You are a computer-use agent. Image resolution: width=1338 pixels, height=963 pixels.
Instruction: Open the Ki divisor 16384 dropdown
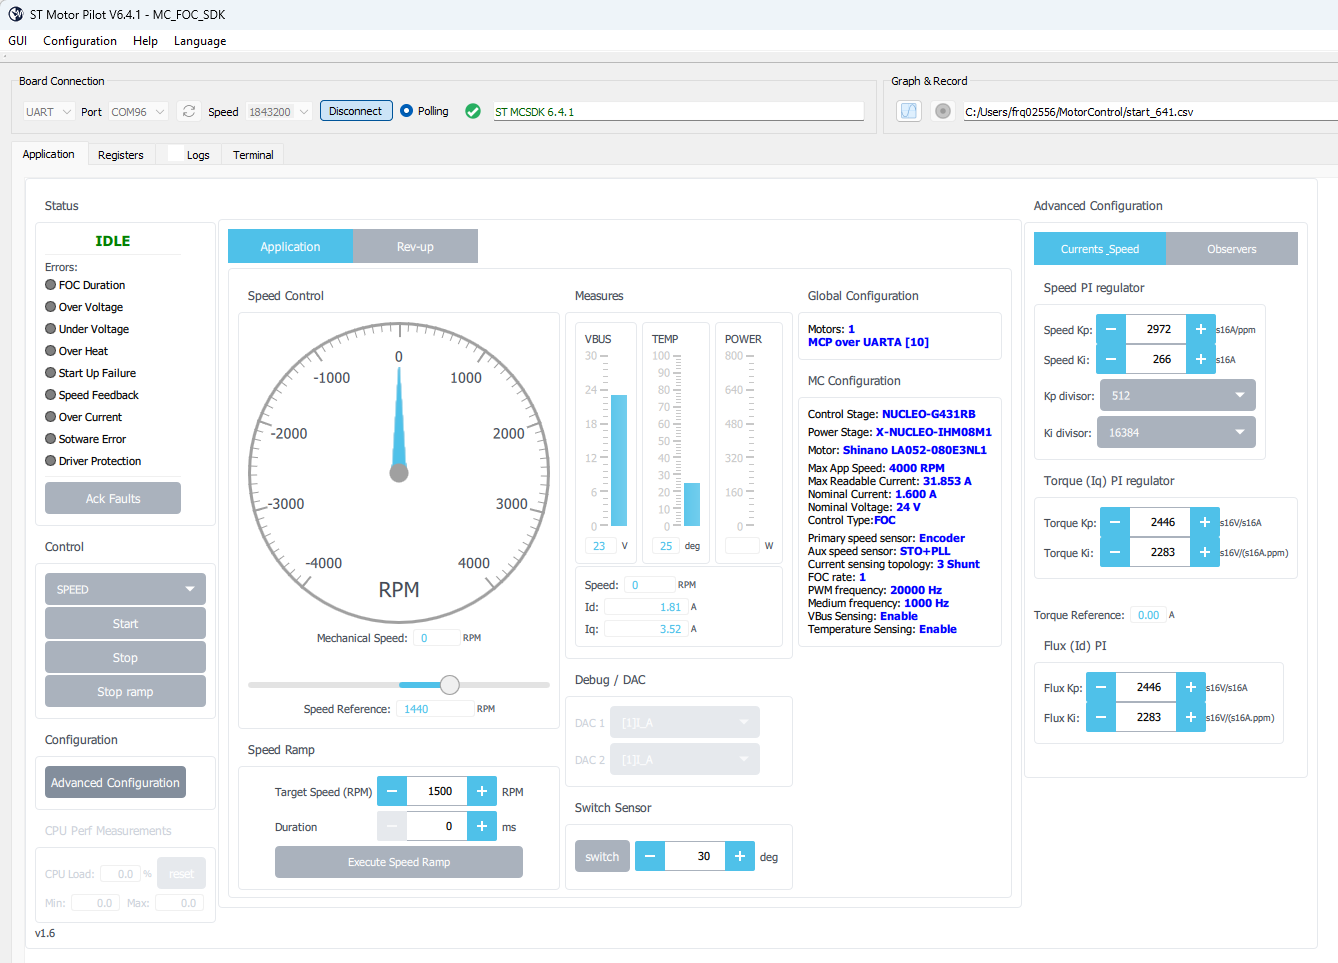1176,432
